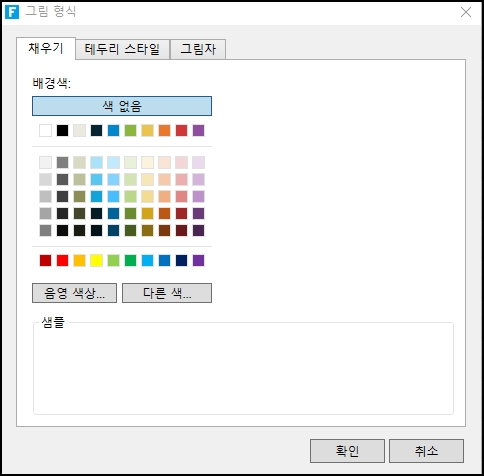The width and height of the screenshot is (484, 476).
Task: Choose the dark red first standard swatch
Action: [45, 260]
